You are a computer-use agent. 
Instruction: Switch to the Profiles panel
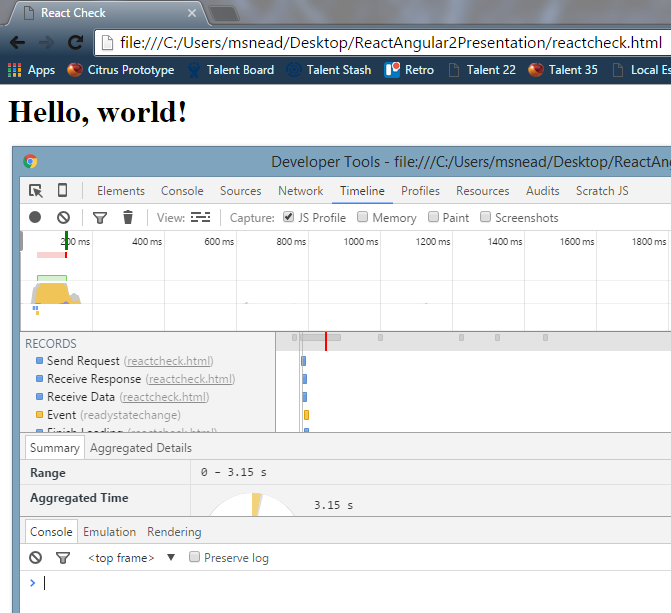point(420,191)
